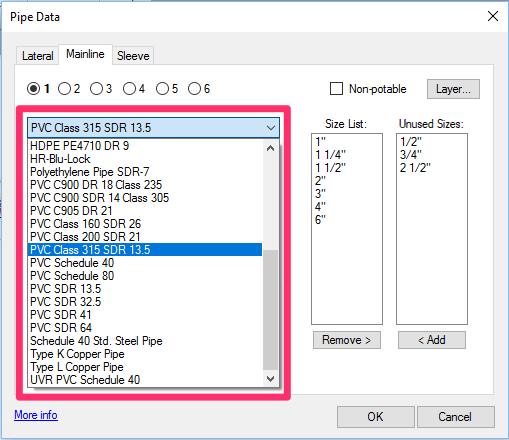Select 3/4" in Unused Sizes

pyautogui.click(x=432, y=155)
